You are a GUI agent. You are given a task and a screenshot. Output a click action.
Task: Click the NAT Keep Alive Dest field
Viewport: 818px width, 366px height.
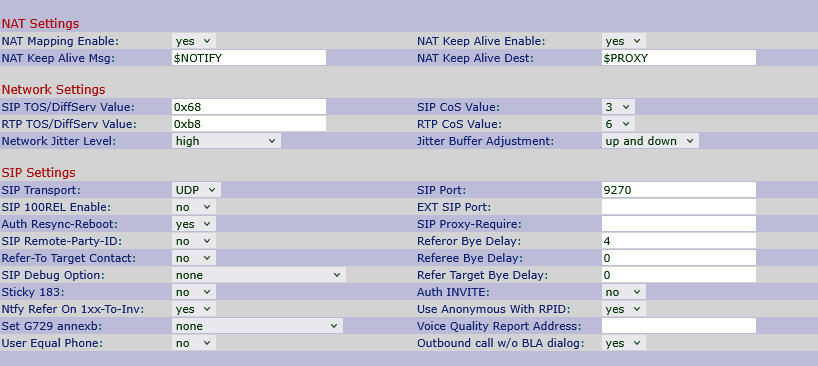tap(679, 58)
